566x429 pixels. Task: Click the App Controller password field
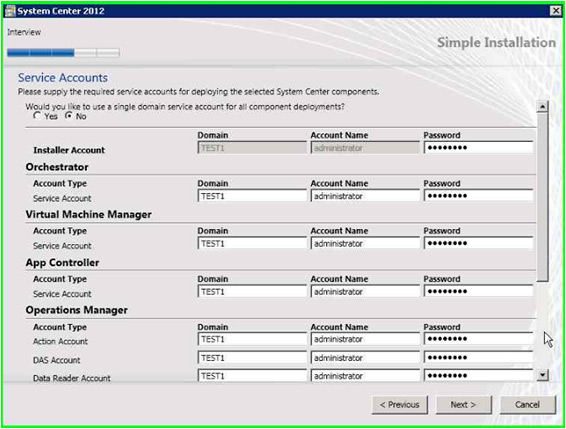pyautogui.click(x=478, y=291)
